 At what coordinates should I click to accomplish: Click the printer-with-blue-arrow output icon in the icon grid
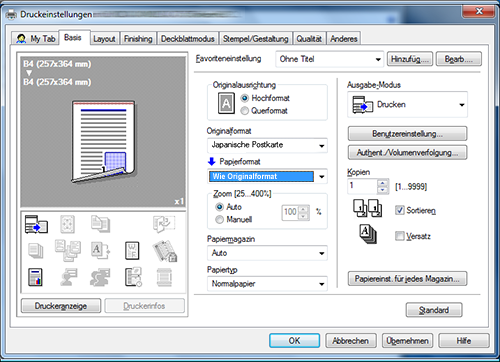pos(36,224)
